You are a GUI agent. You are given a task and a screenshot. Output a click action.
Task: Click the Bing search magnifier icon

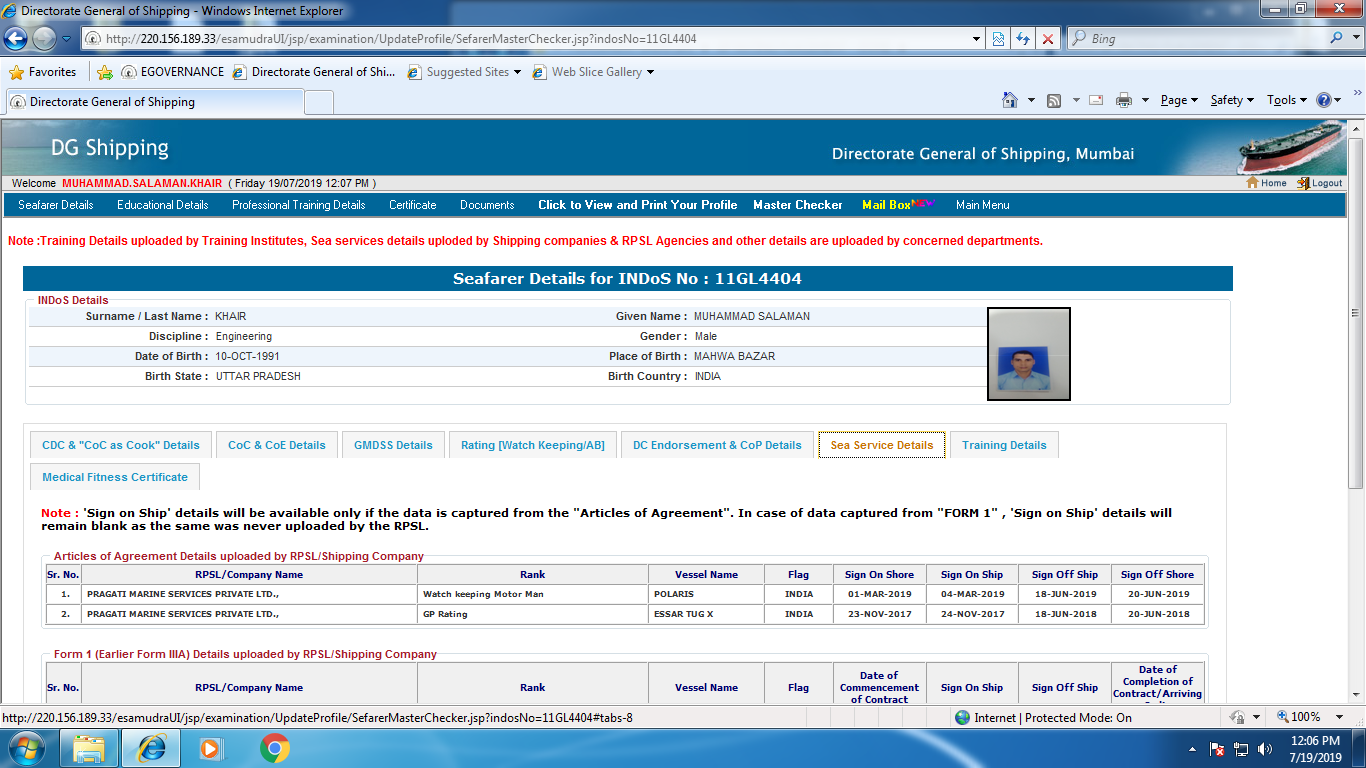click(1338, 39)
